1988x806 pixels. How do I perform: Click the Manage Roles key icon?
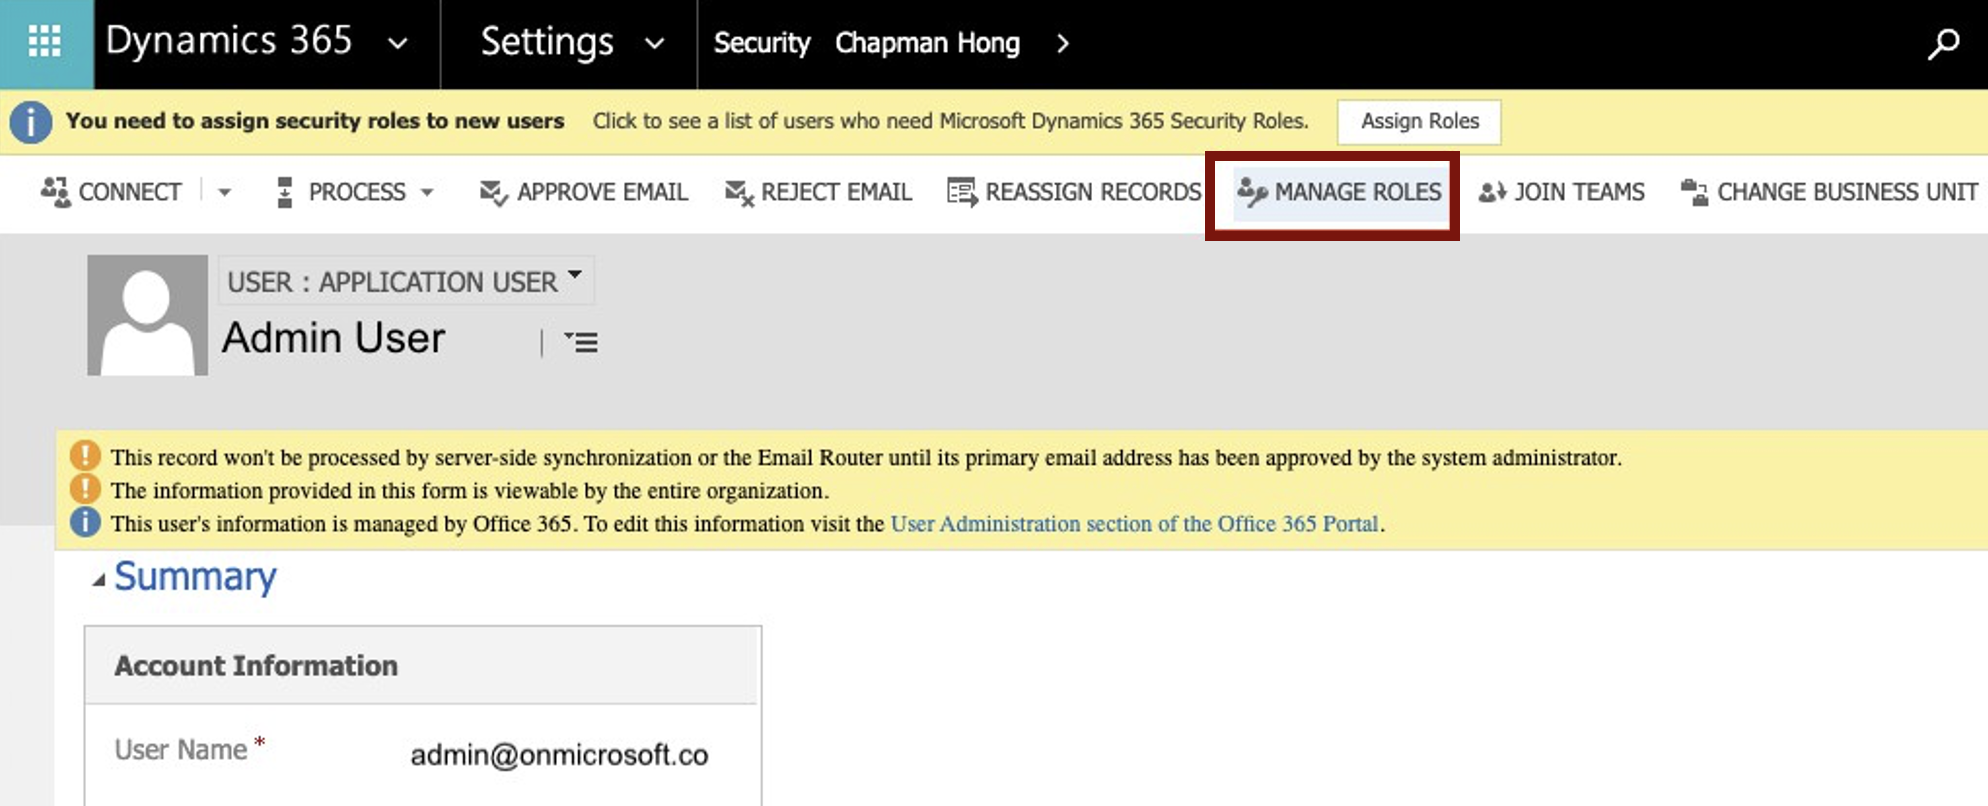coord(1252,190)
